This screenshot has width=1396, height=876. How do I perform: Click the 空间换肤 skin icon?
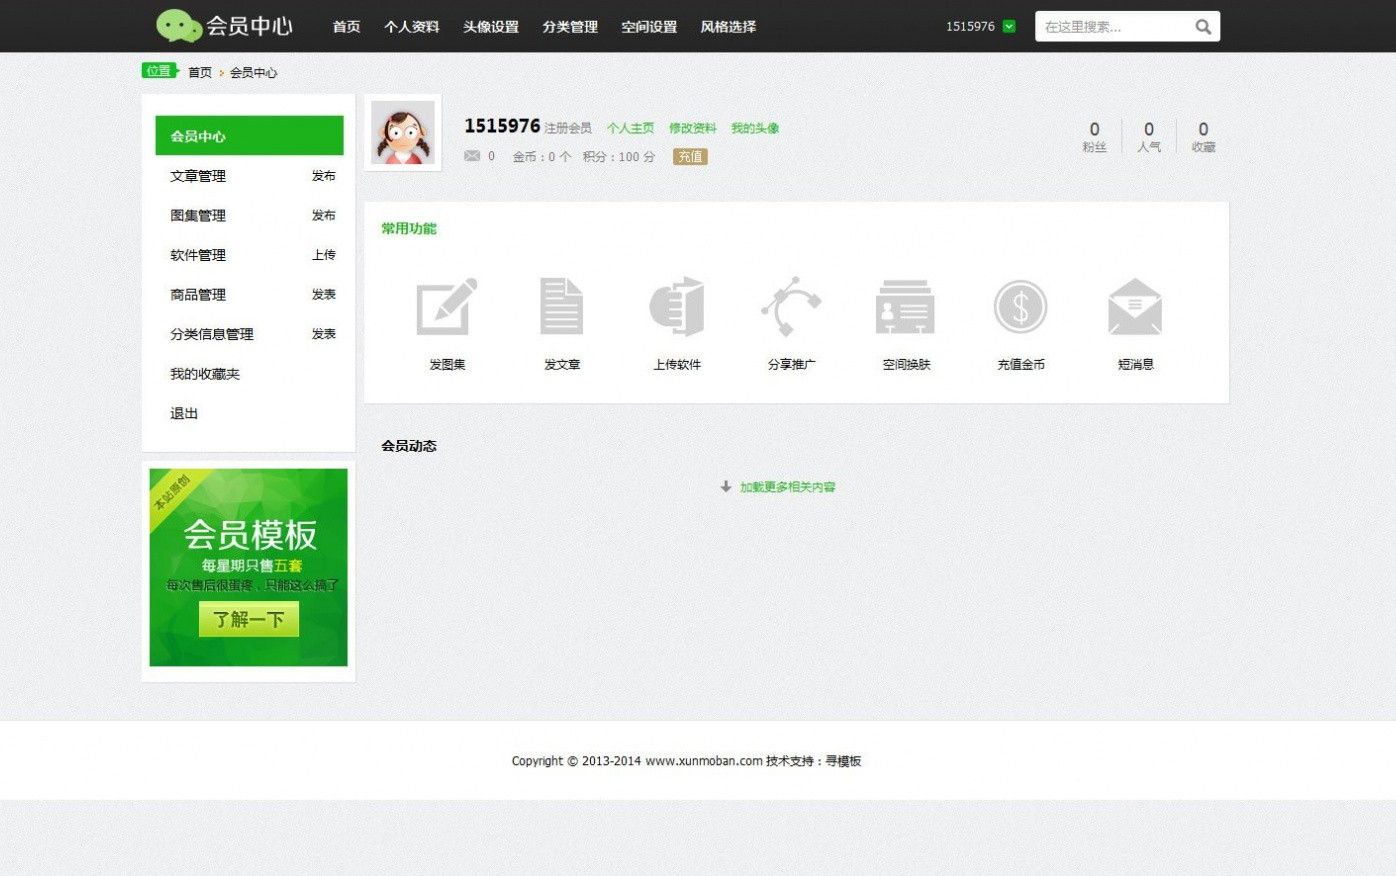(x=905, y=306)
